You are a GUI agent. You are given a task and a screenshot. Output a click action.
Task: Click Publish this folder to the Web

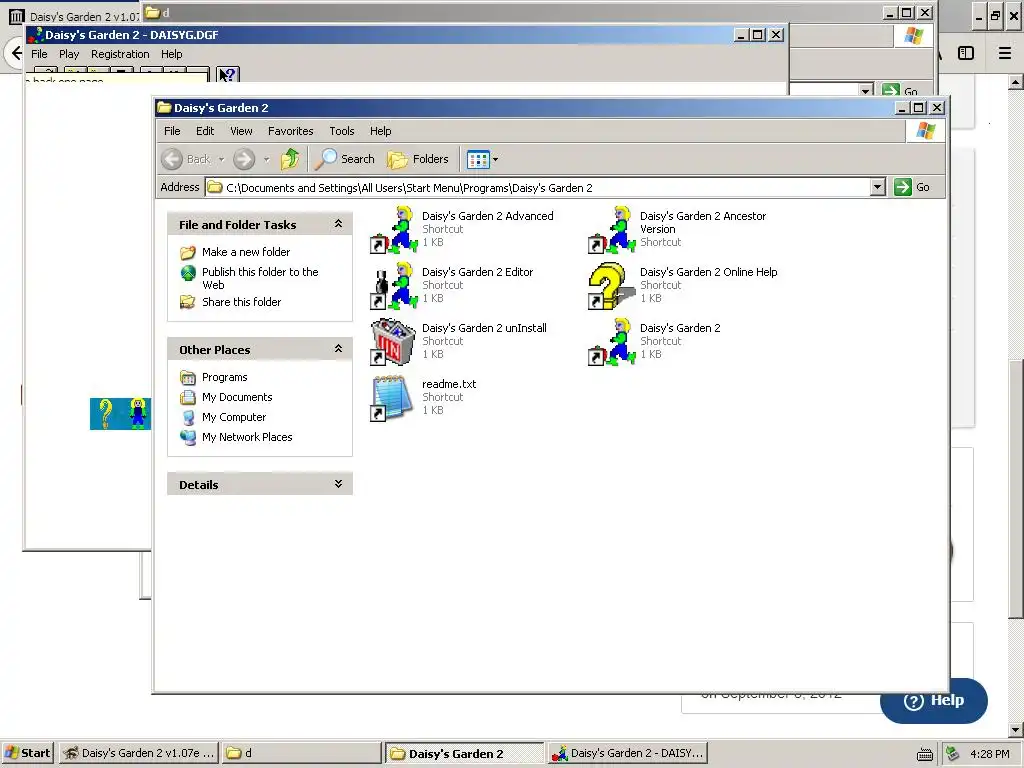point(260,278)
